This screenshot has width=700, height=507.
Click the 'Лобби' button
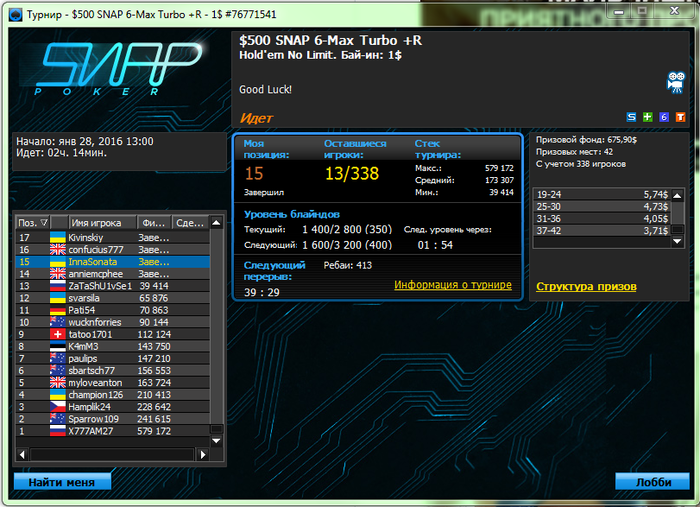click(x=653, y=482)
